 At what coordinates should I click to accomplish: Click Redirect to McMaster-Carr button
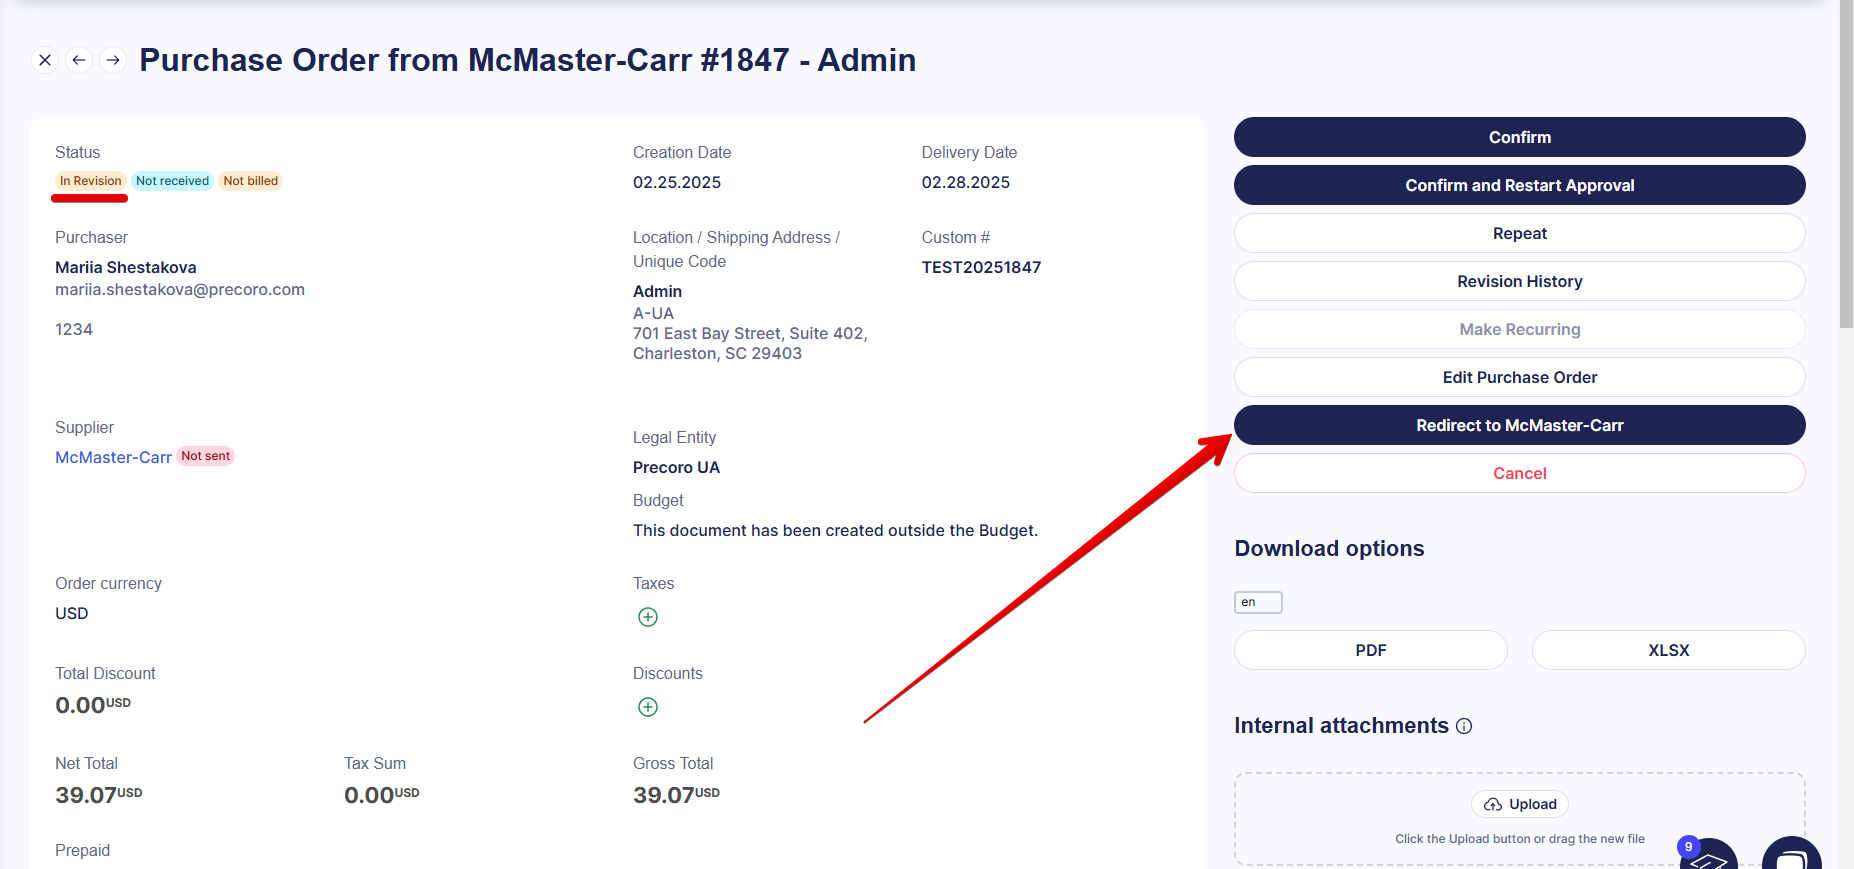point(1519,425)
